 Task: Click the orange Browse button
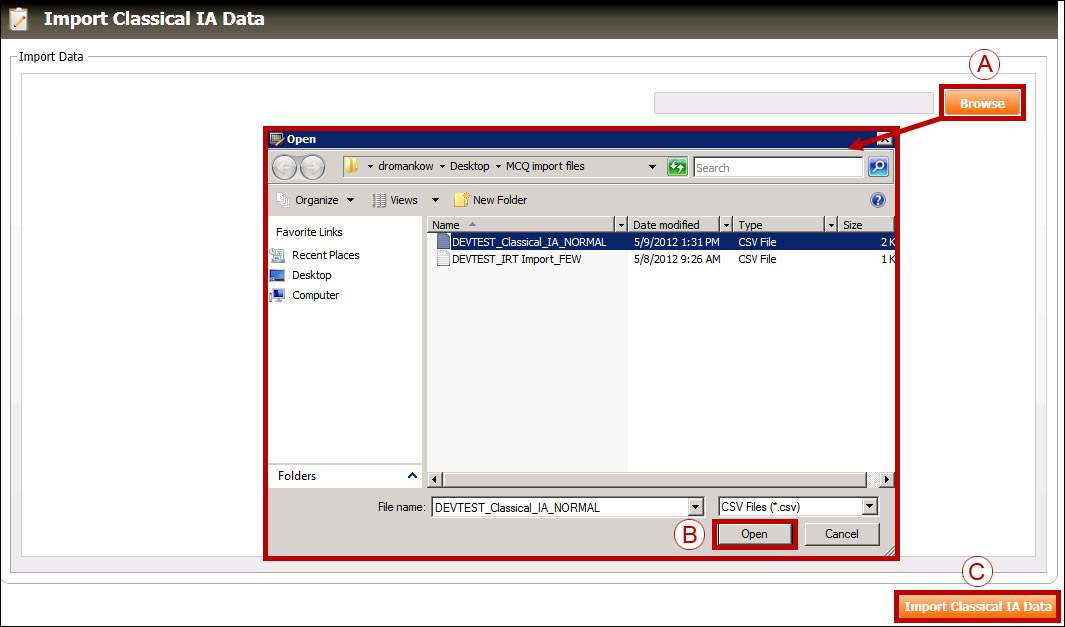click(982, 103)
